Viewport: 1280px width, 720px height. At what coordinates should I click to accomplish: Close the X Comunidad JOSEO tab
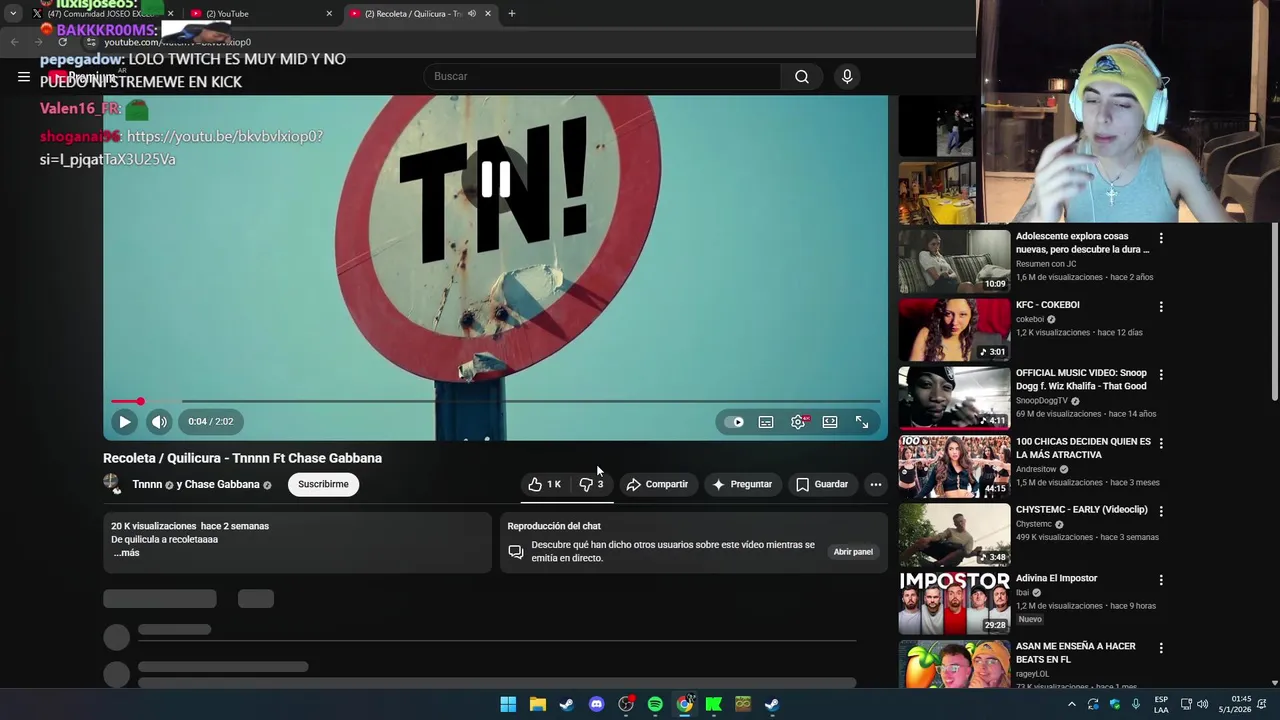[x=171, y=13]
